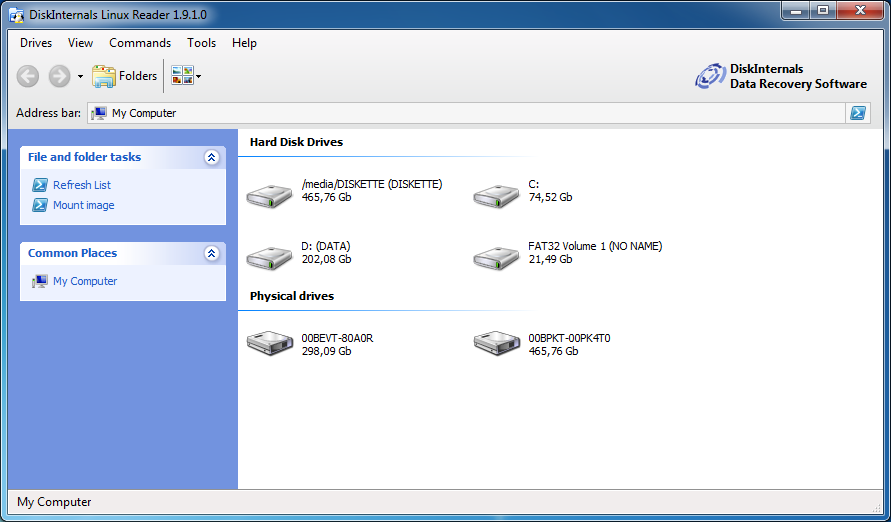
Task: Collapse the File and folder tasks panel
Action: coord(211,157)
